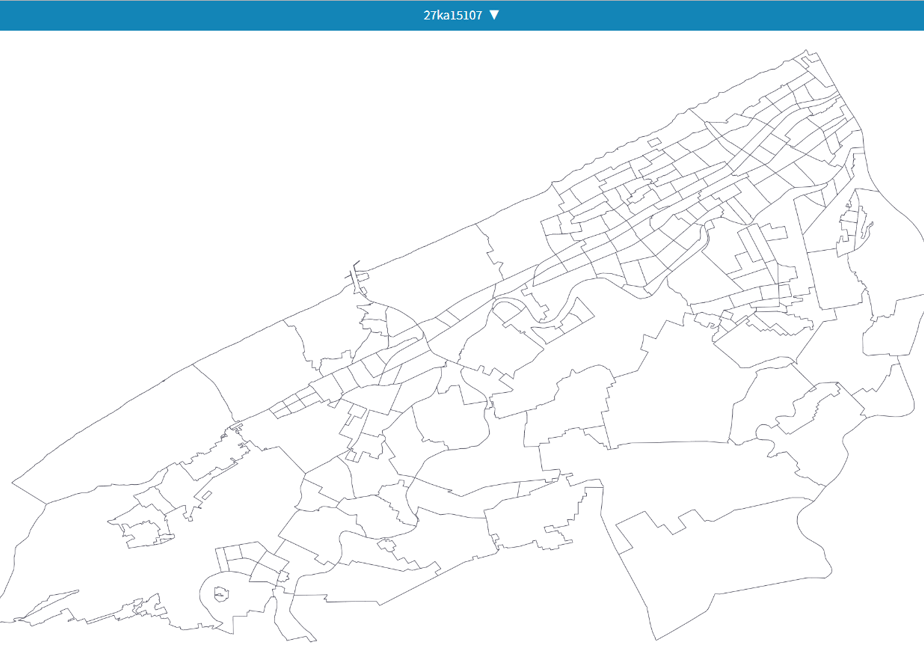924x660 pixels.
Task: Open the 27ka15107 dropdown arrow
Action: pyautogui.click(x=494, y=15)
